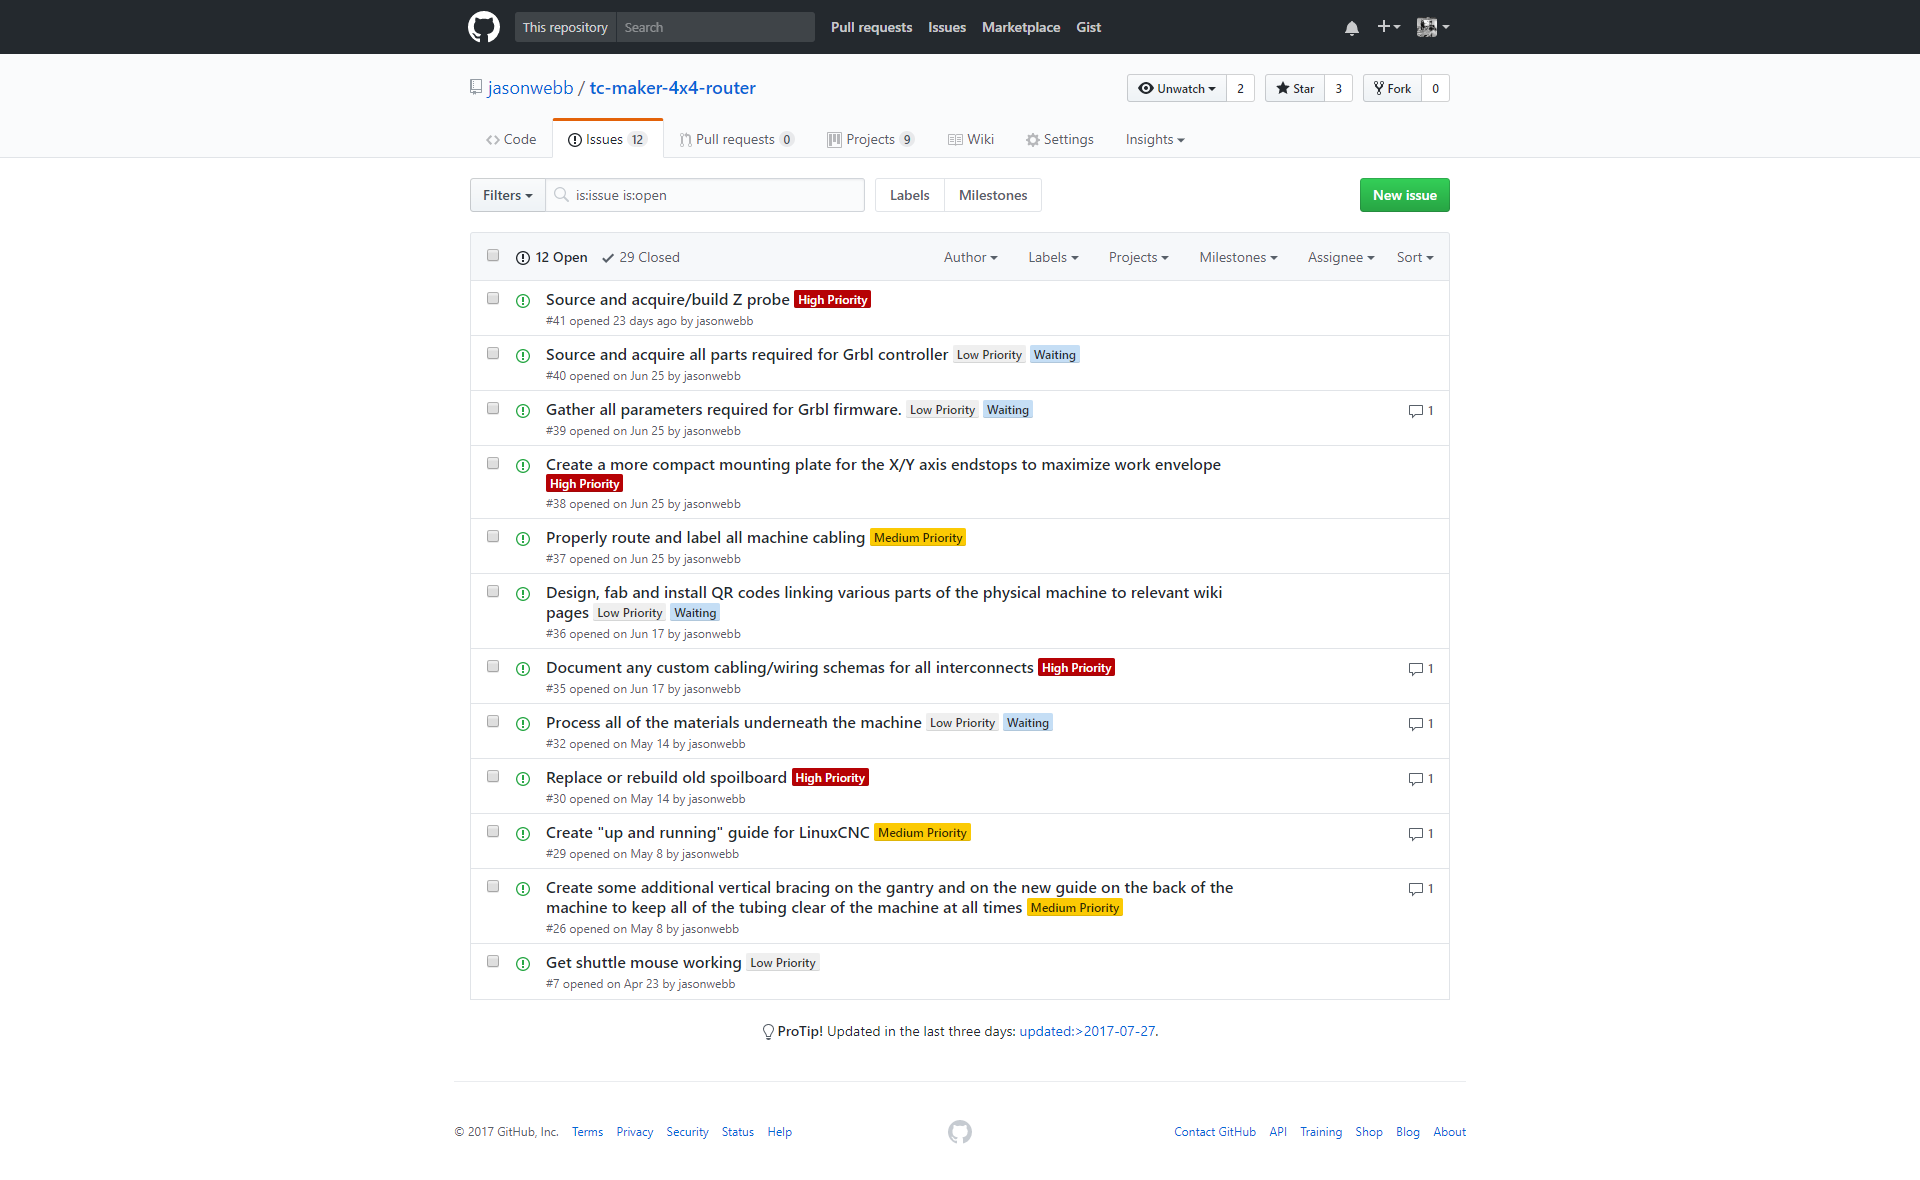The height and width of the screenshot is (1180, 1920).
Task: Click Medium Priority label on cabling issue
Action: (x=918, y=538)
